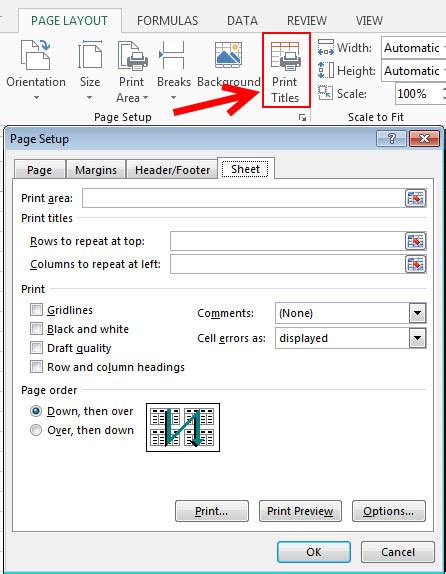This screenshot has height=574, width=446.
Task: Open the Comments dropdown
Action: [x=417, y=313]
